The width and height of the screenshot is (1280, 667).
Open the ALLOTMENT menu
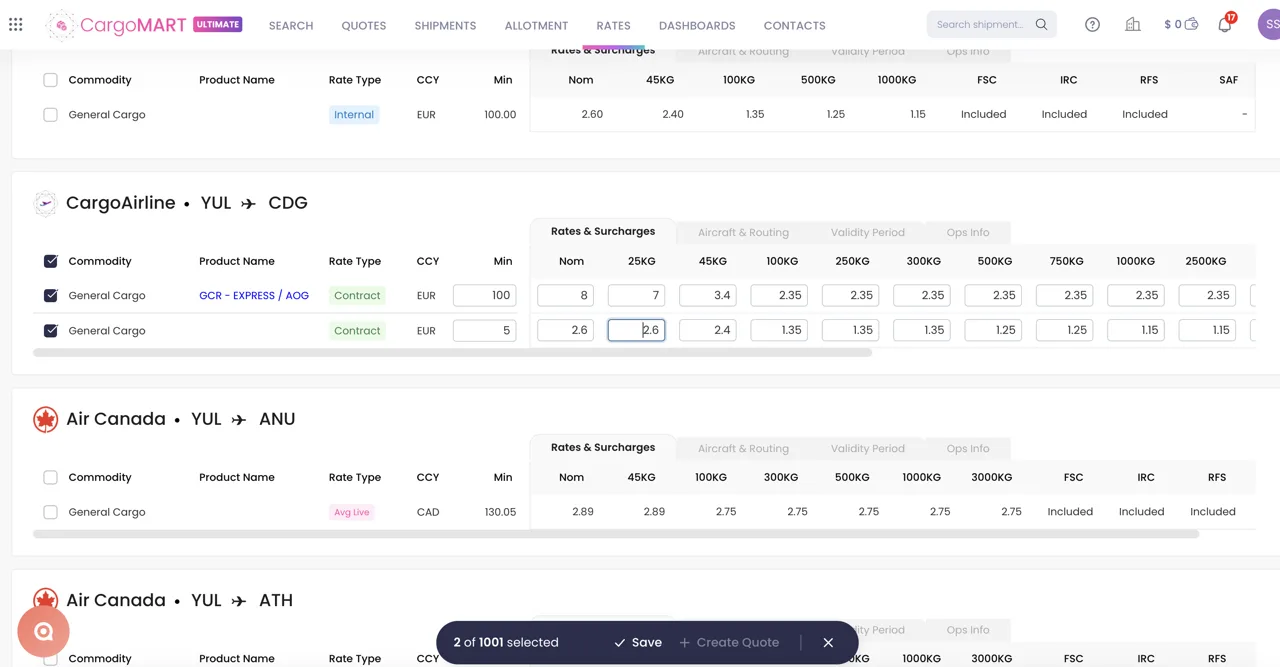(536, 25)
